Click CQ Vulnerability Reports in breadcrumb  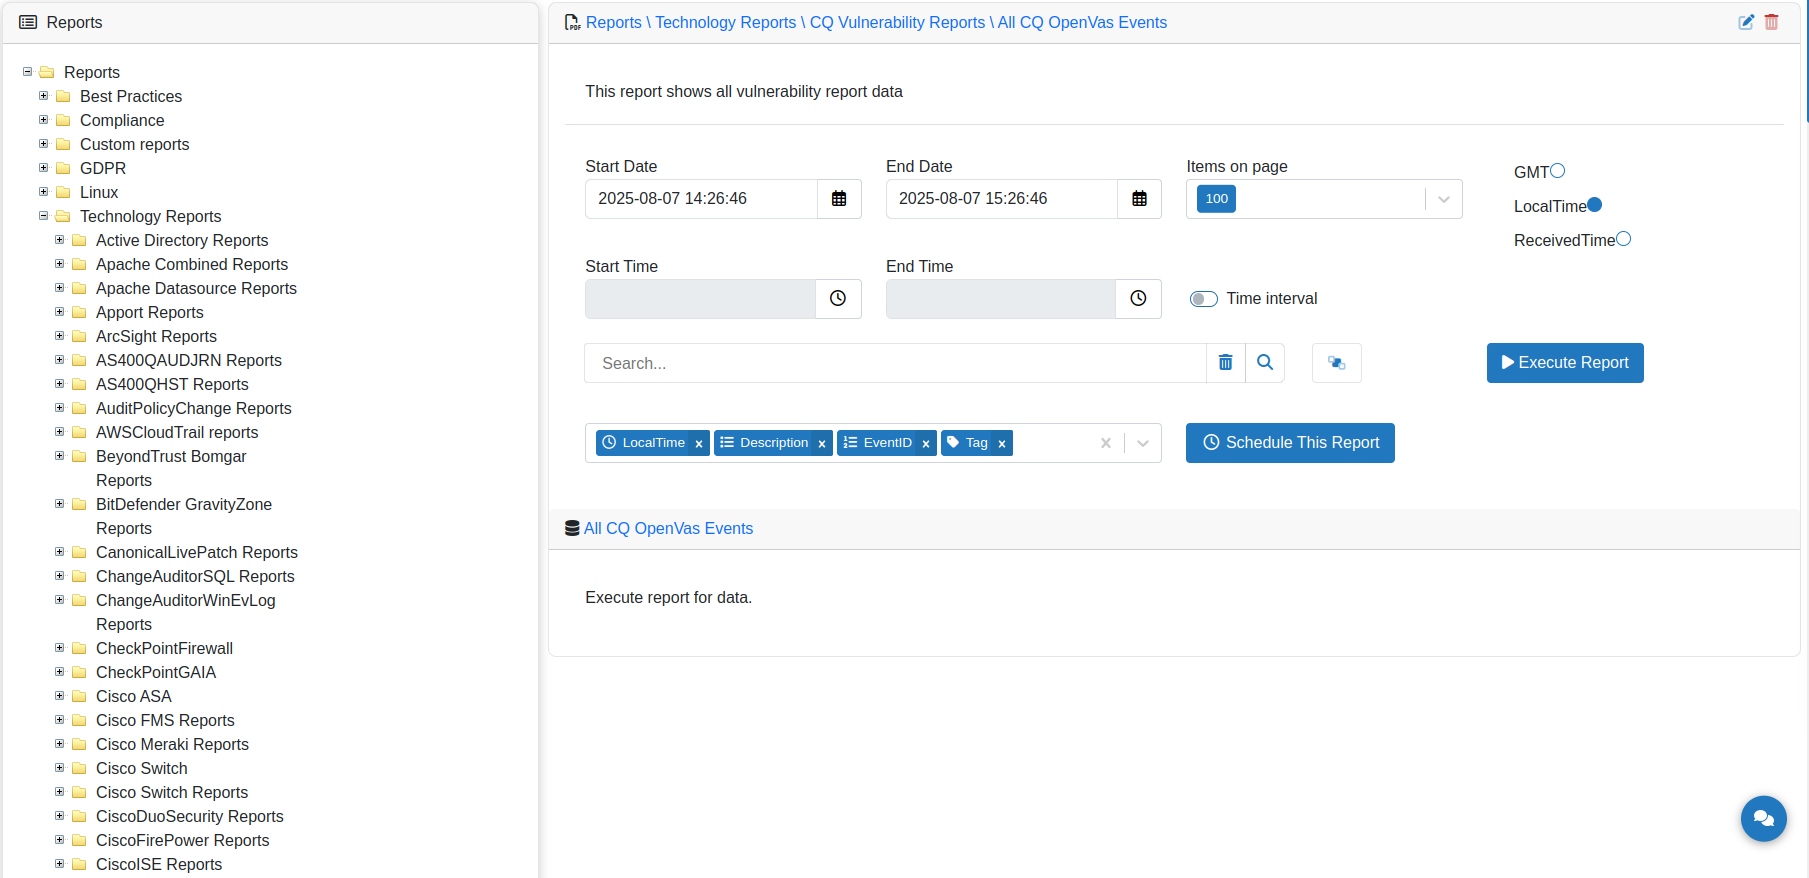[x=897, y=22]
